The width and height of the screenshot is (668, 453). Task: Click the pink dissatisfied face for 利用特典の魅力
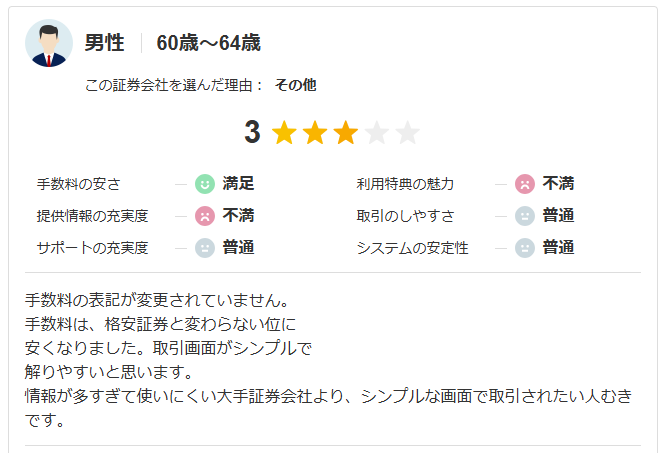tap(524, 184)
